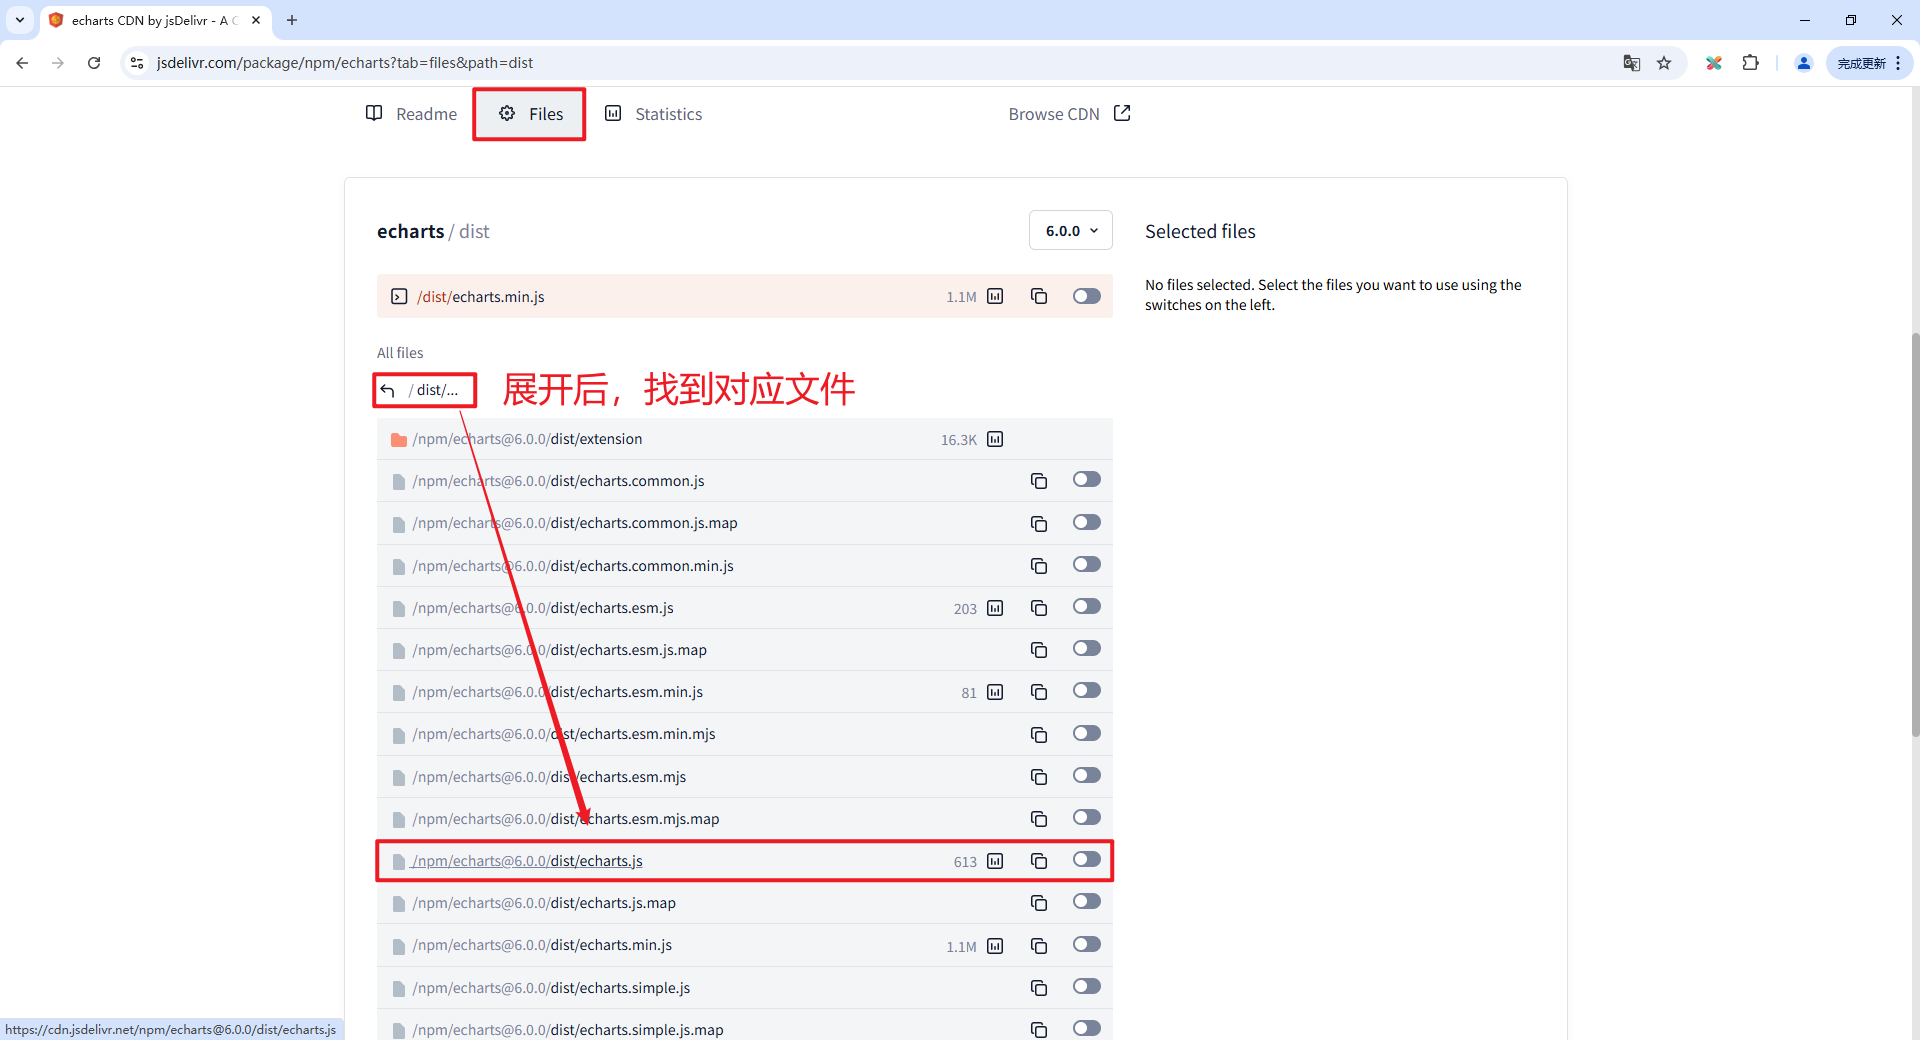The image size is (1920, 1040).
Task: Collapse the /dist/ folder using the back arrow
Action: [x=390, y=390]
